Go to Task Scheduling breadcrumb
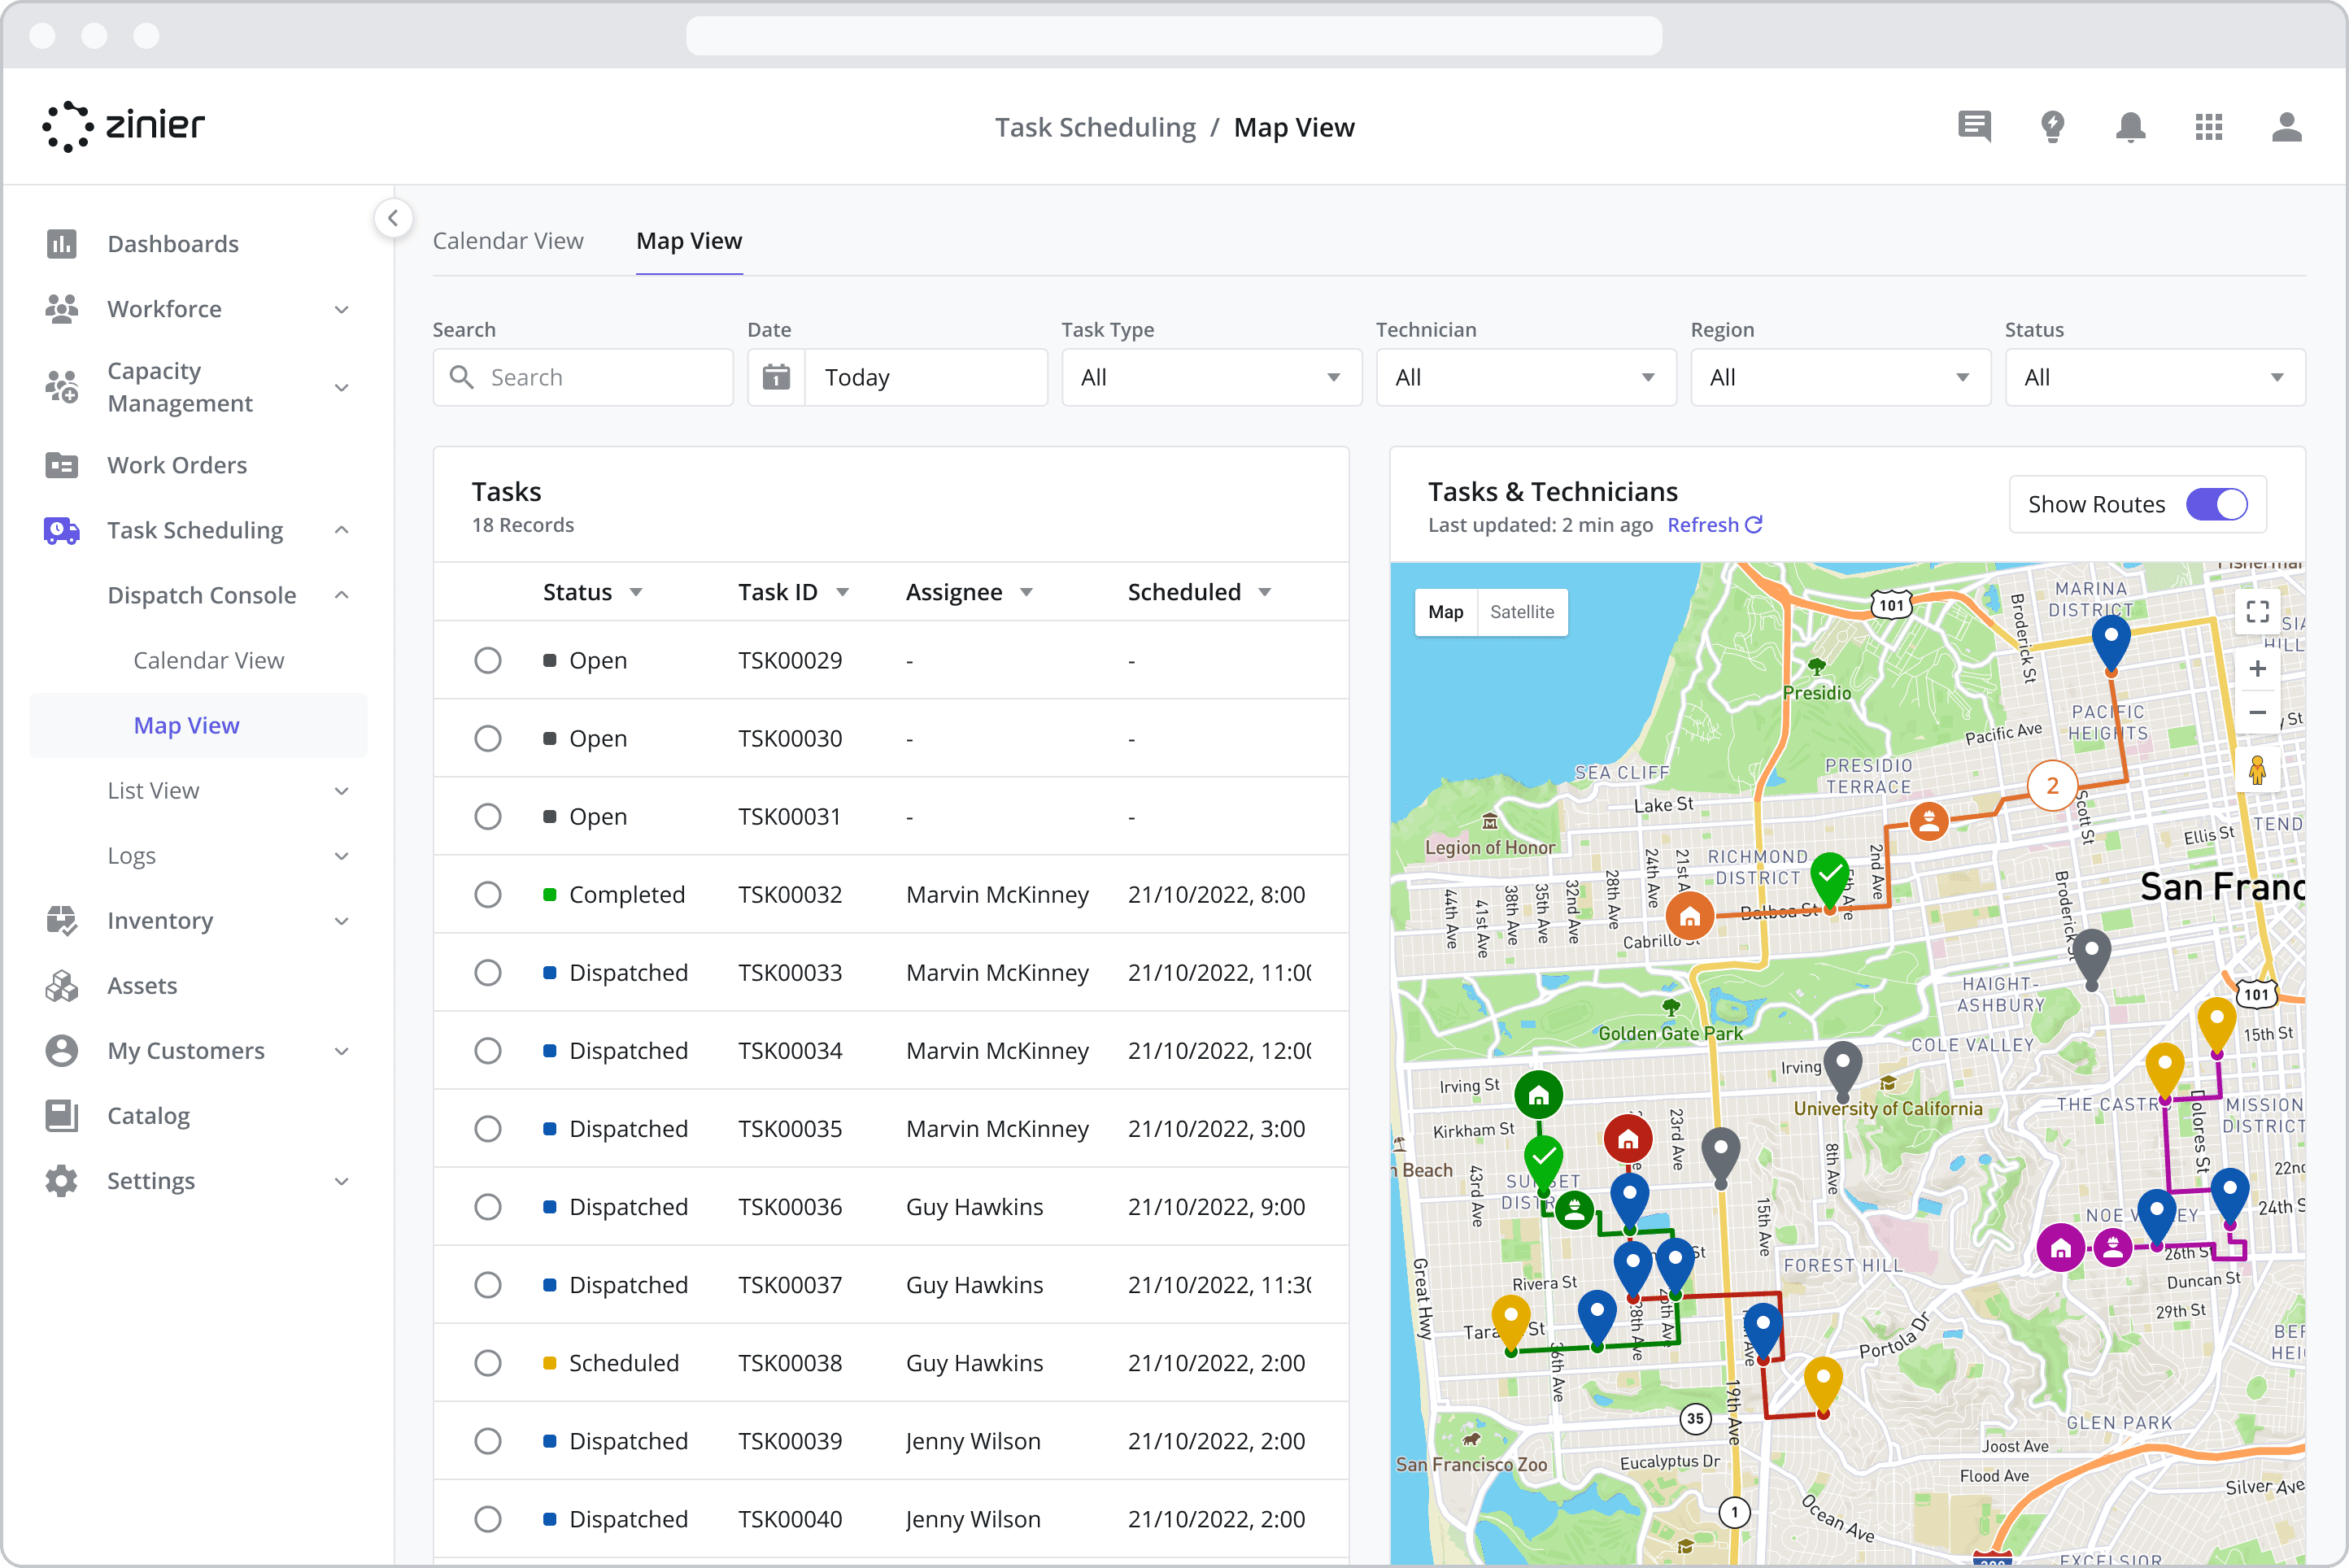The width and height of the screenshot is (2349, 1568). (1095, 128)
